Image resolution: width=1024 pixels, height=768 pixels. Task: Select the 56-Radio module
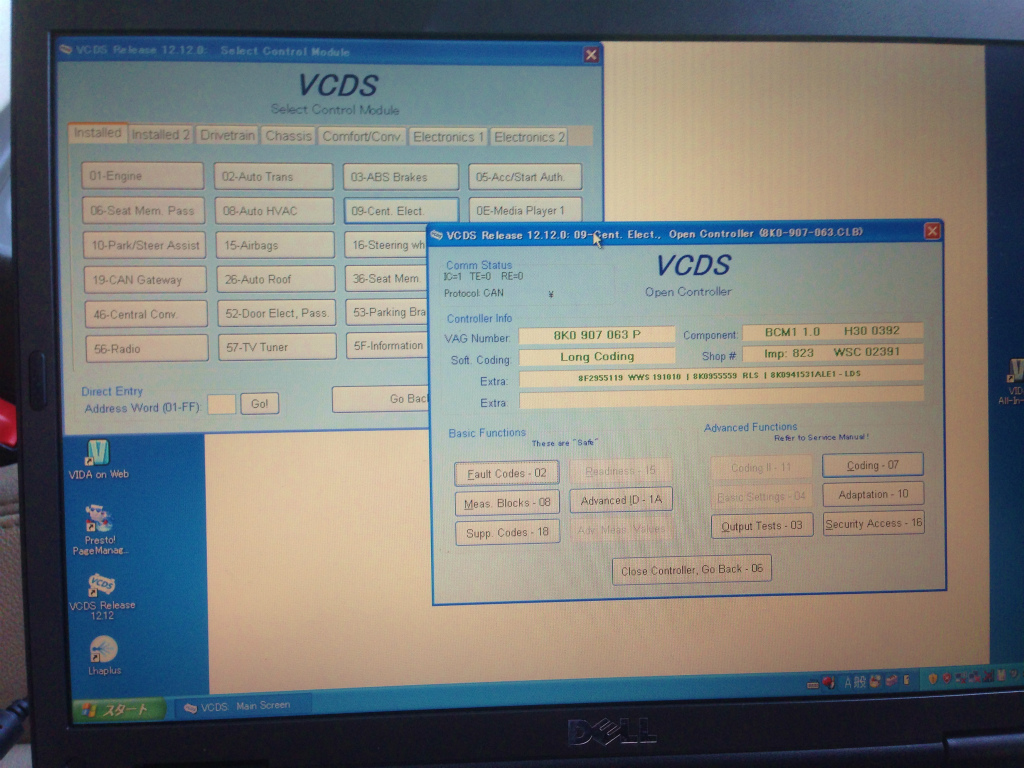point(146,349)
